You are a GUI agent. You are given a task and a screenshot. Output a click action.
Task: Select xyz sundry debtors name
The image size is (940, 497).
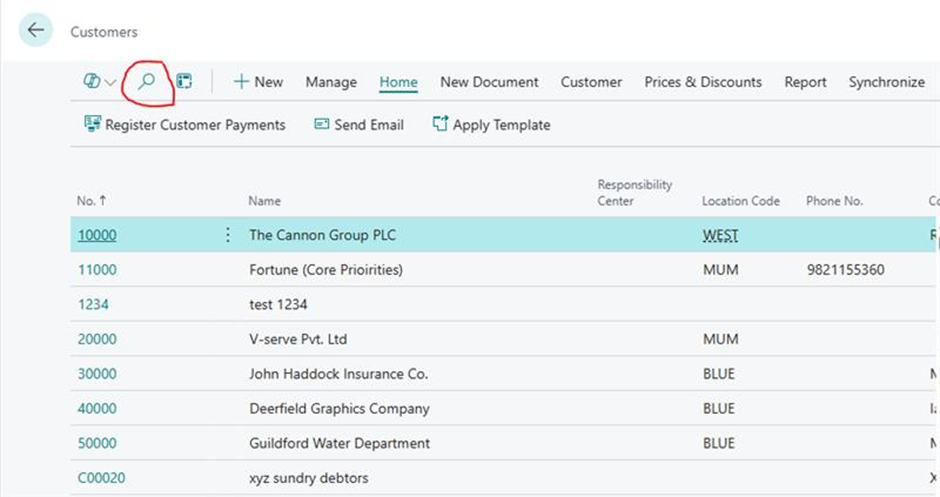(309, 478)
